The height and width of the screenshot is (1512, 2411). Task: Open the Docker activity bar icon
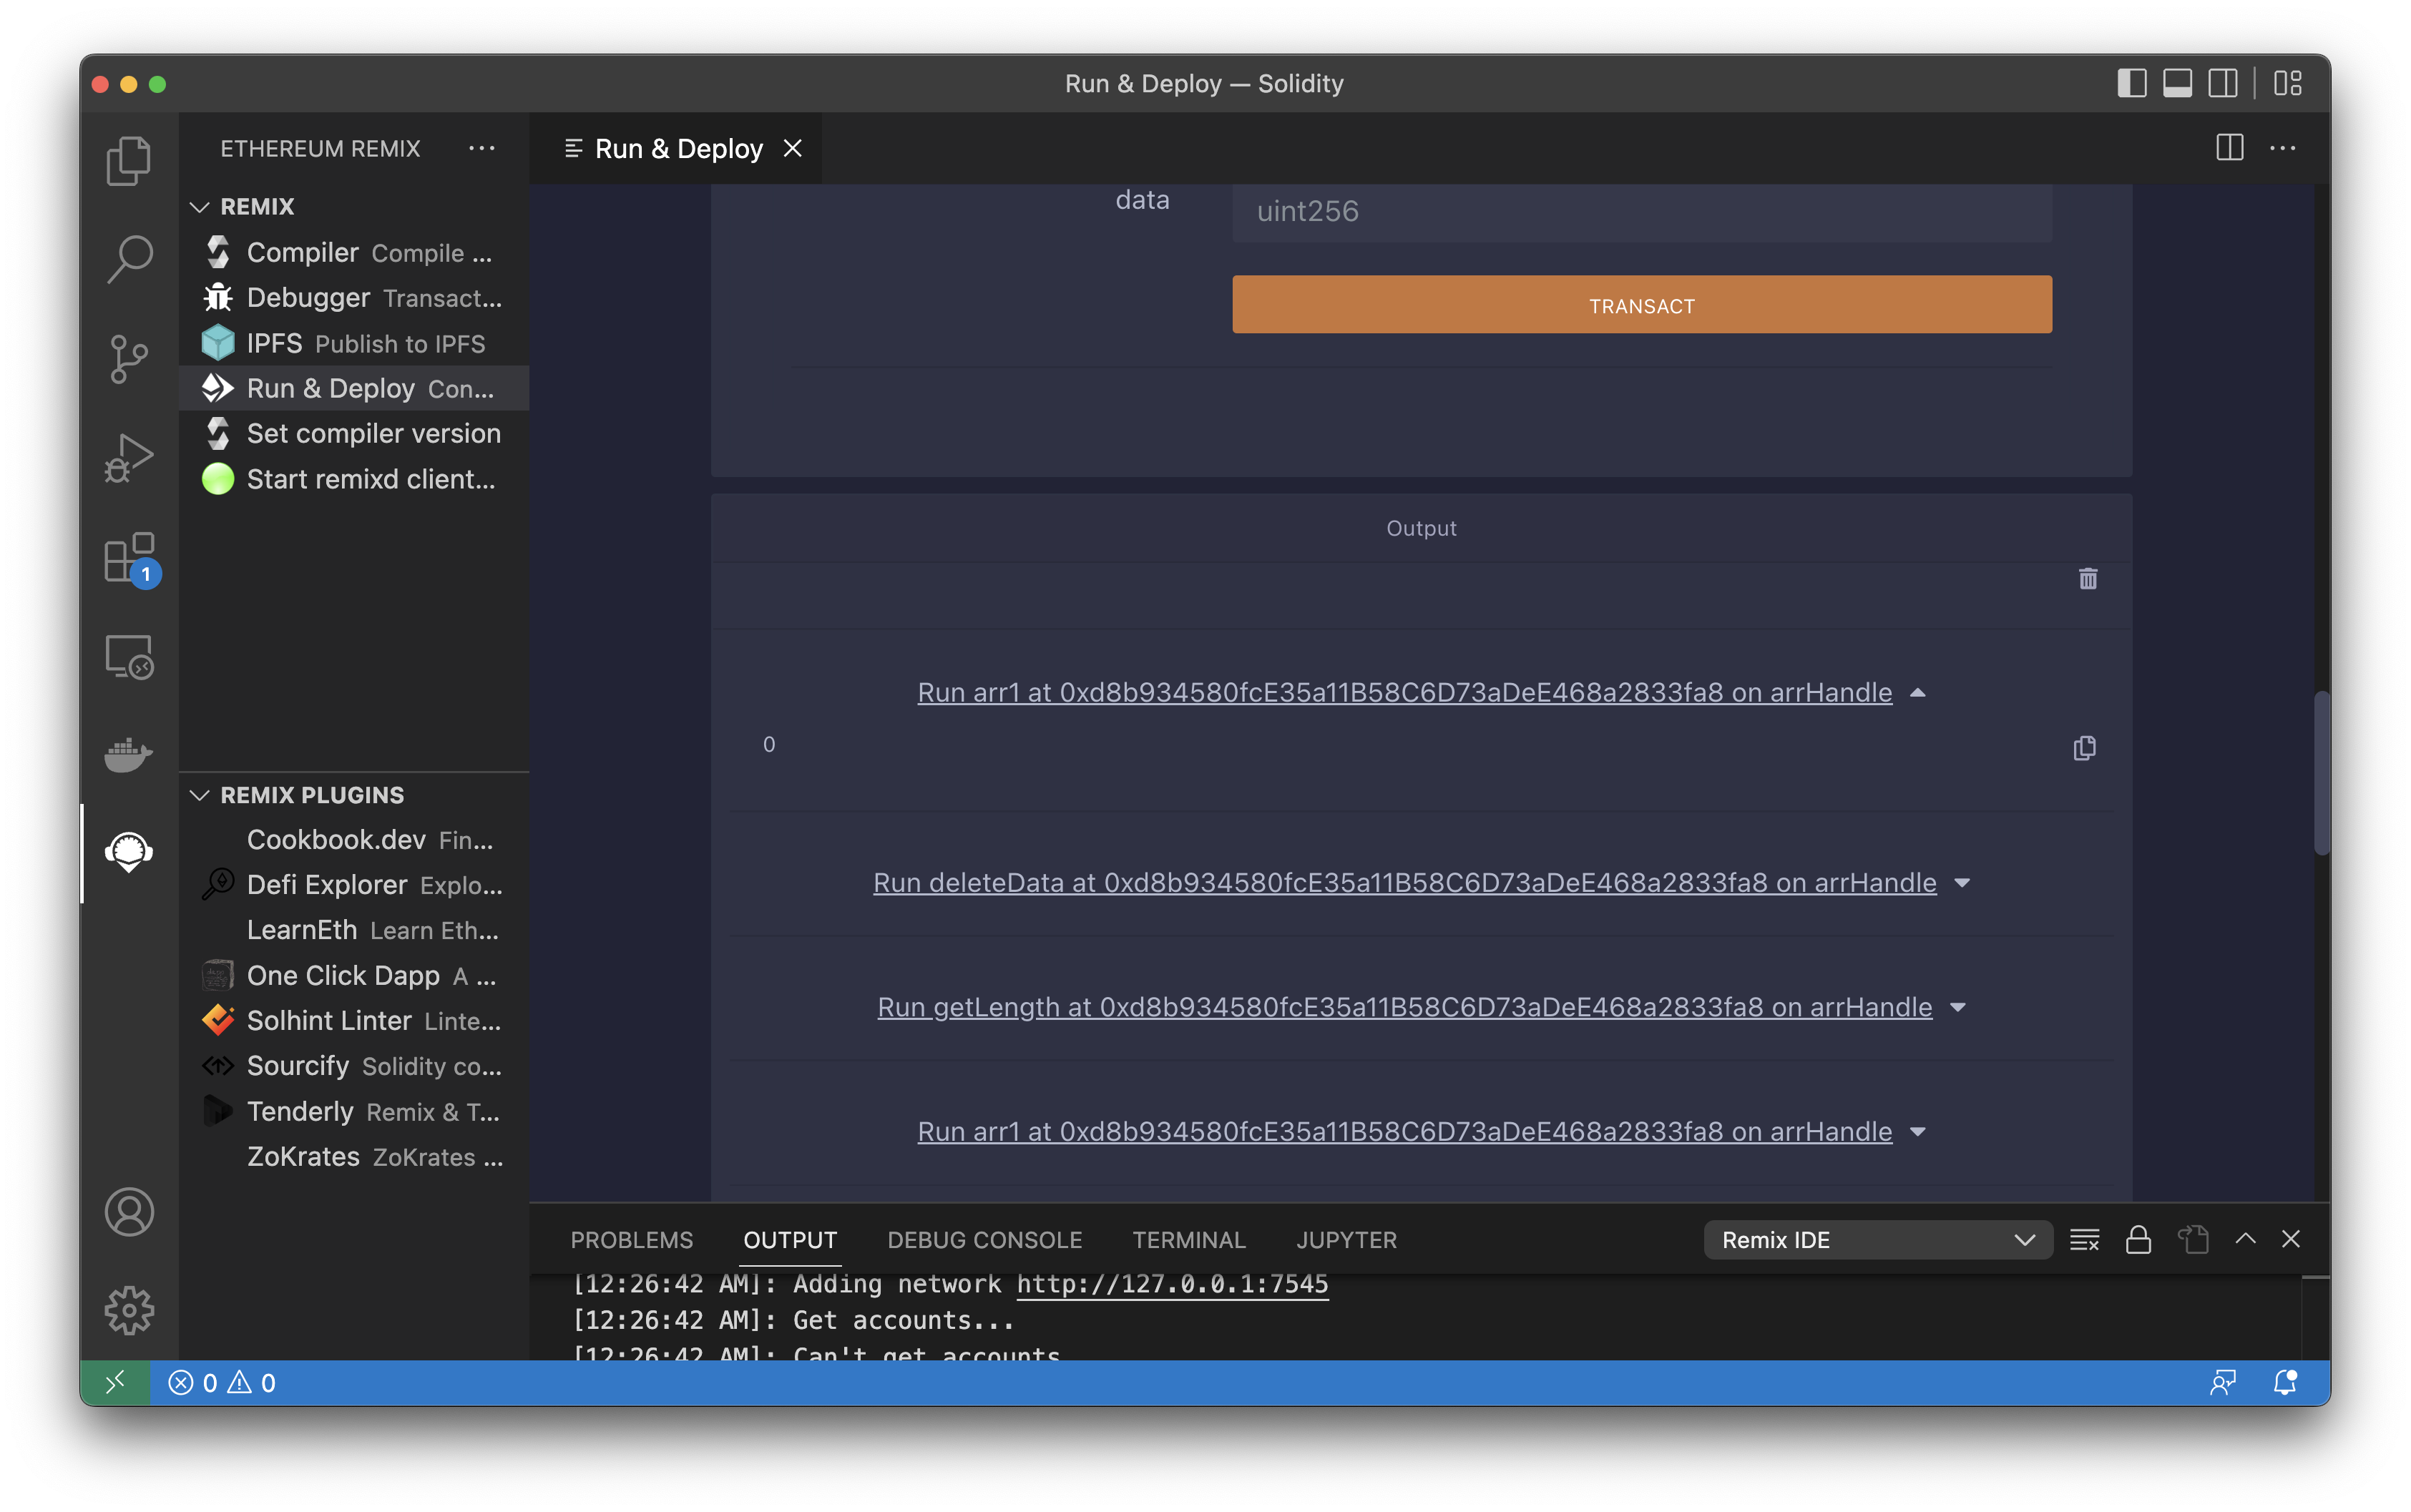[129, 754]
